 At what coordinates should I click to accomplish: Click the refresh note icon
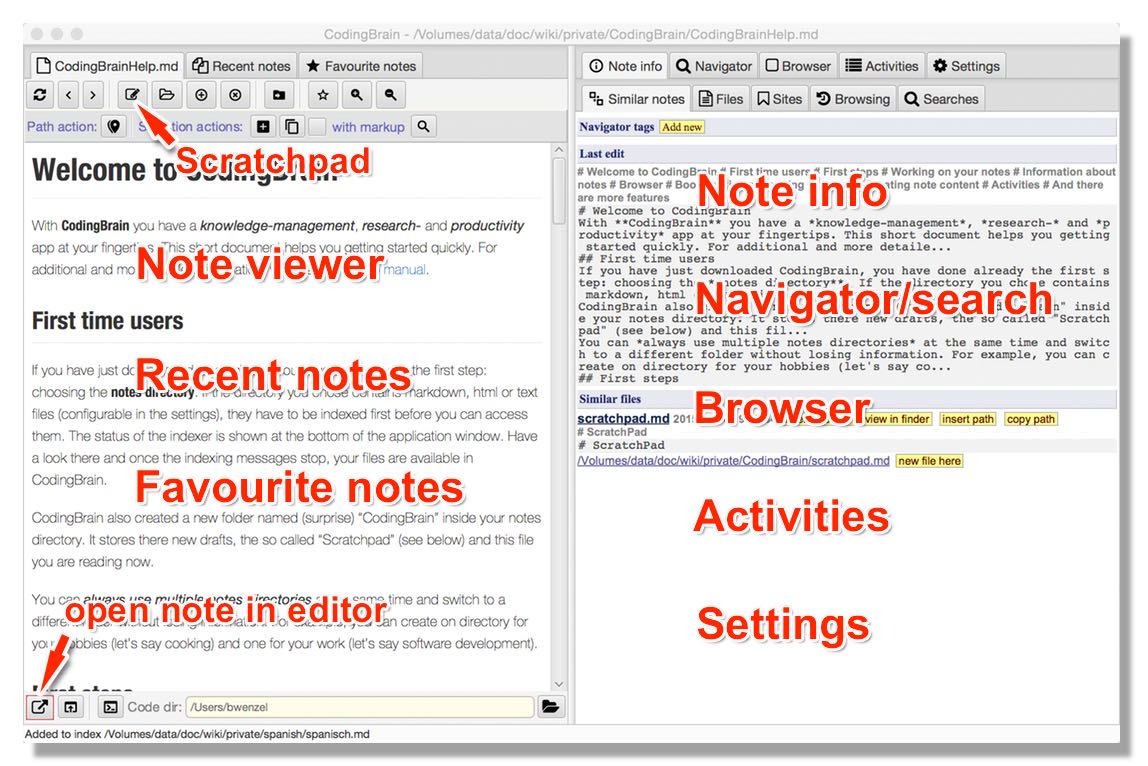tap(40, 95)
